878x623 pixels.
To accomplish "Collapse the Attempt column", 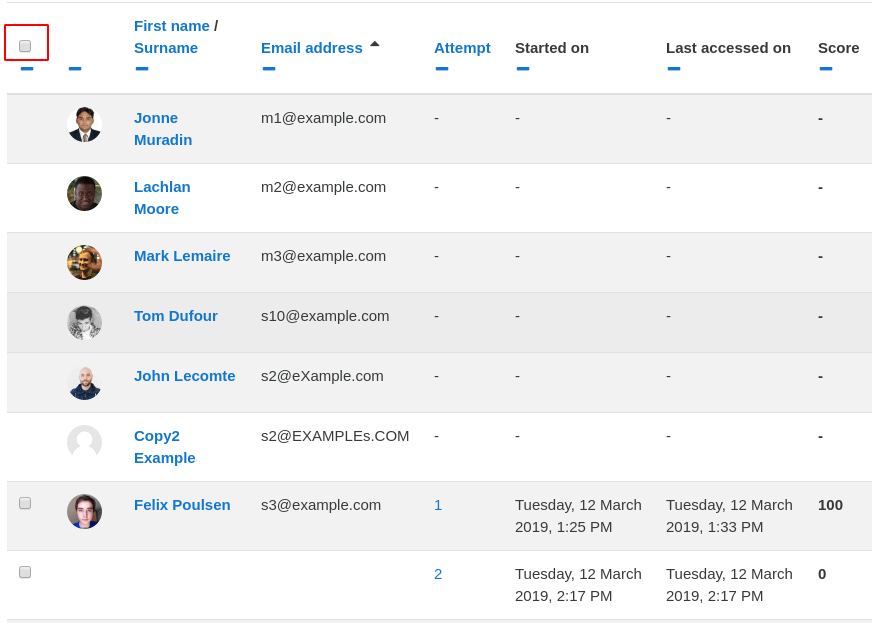I will click(x=442, y=69).
